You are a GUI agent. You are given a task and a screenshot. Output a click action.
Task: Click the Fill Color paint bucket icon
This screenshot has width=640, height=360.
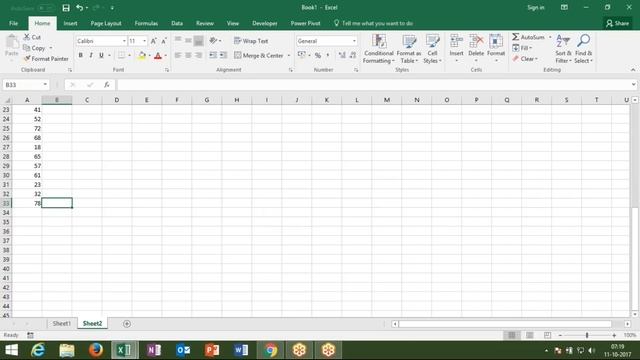coord(142,55)
